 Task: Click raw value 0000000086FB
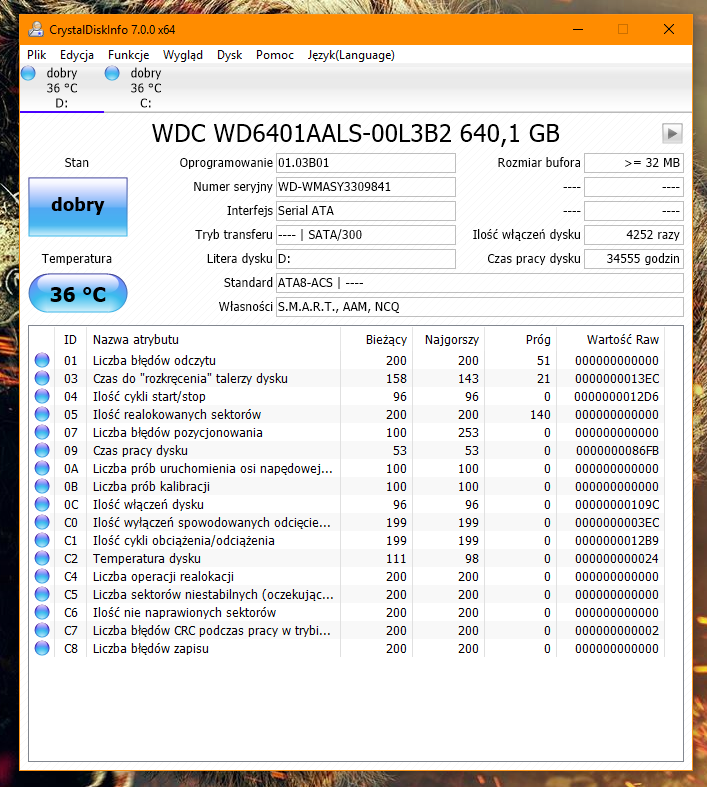point(617,451)
